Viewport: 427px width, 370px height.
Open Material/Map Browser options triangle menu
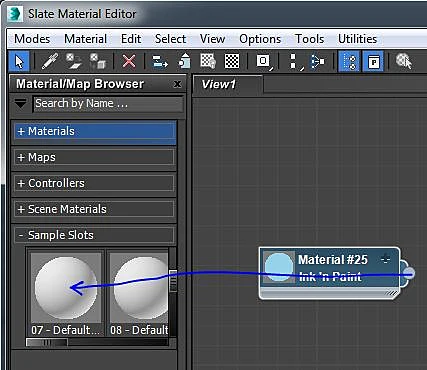pos(21,104)
